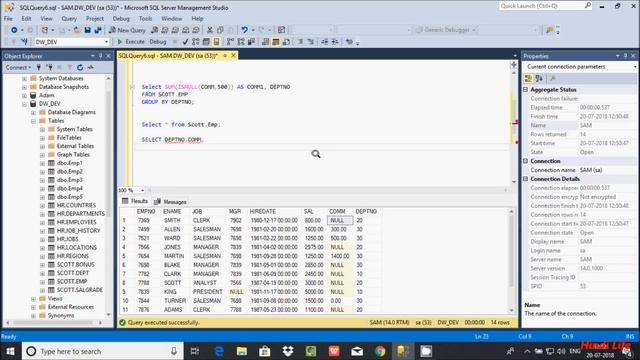This screenshot has width=640, height=360.
Task: Open Edge browser from taskbar
Action: [x=219, y=351]
